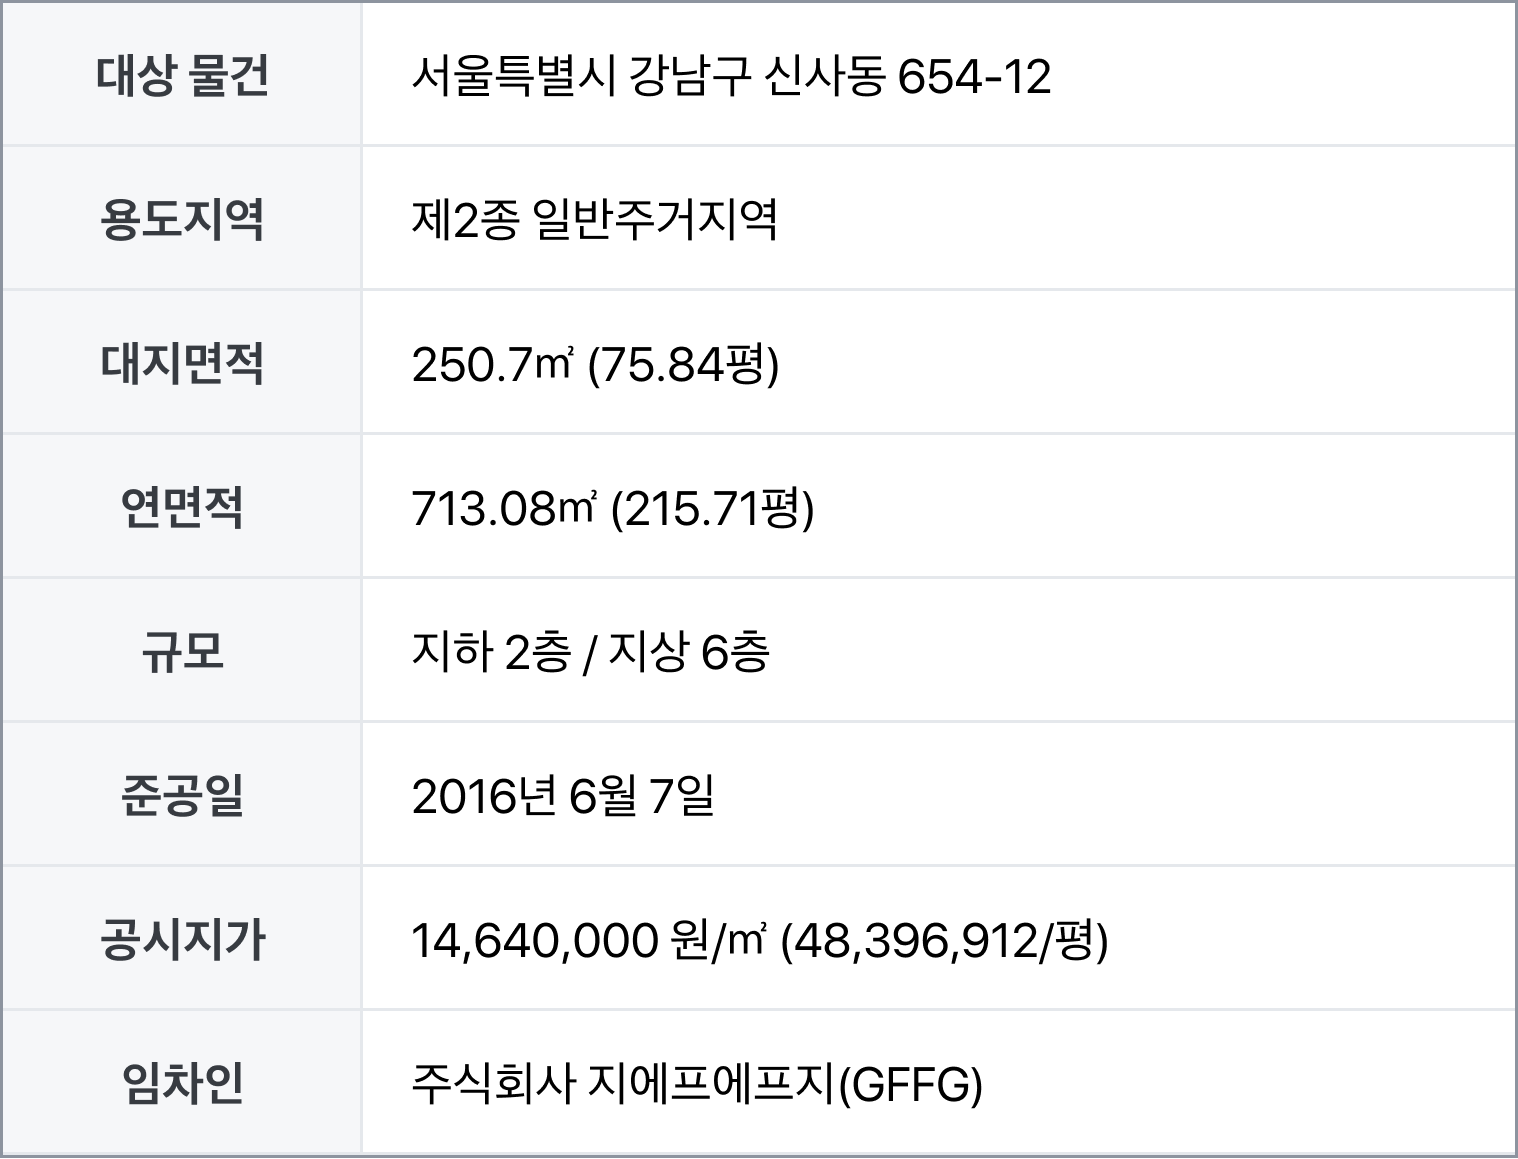Click the 대지면적 label
The height and width of the screenshot is (1159, 1518).
182,363
